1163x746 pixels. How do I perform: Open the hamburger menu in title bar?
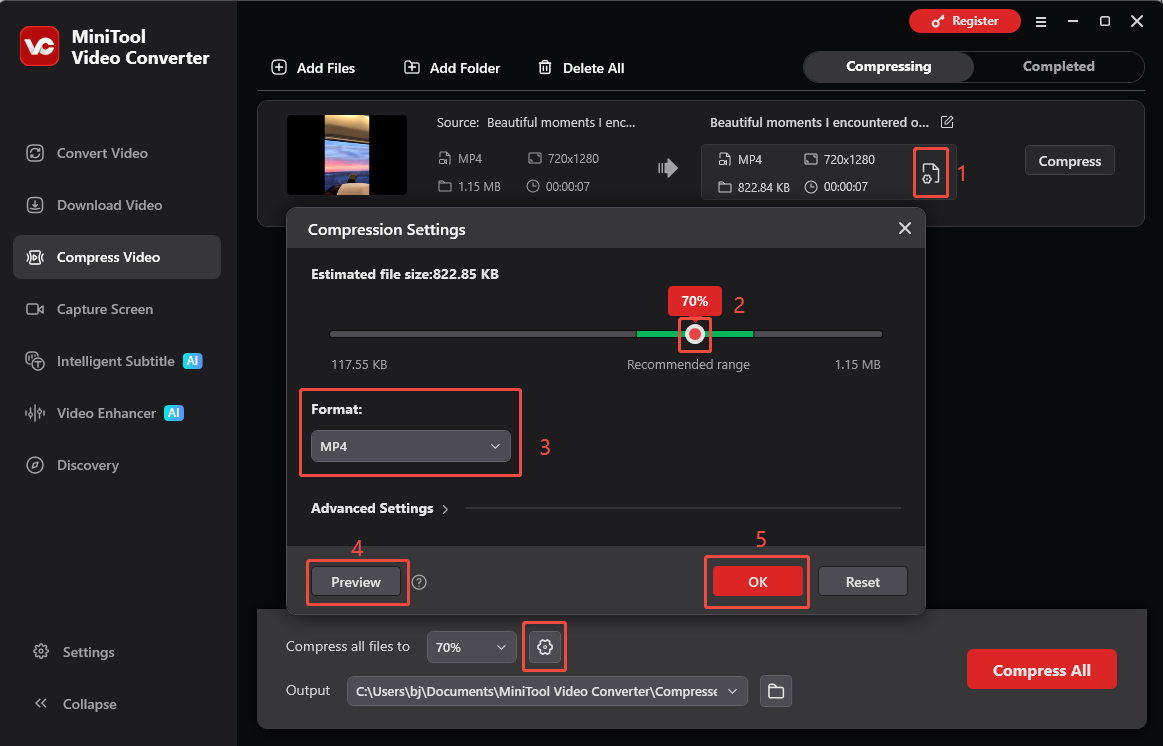tap(1041, 22)
